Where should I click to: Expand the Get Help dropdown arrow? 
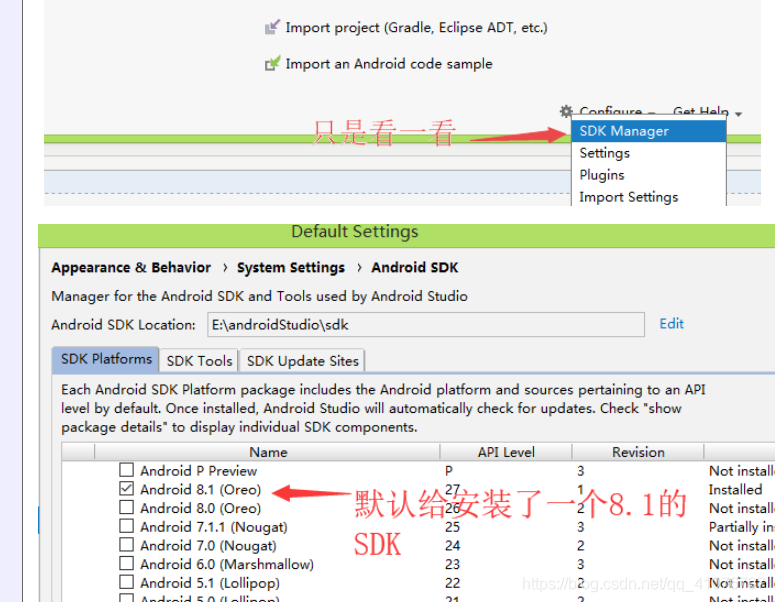click(738, 114)
